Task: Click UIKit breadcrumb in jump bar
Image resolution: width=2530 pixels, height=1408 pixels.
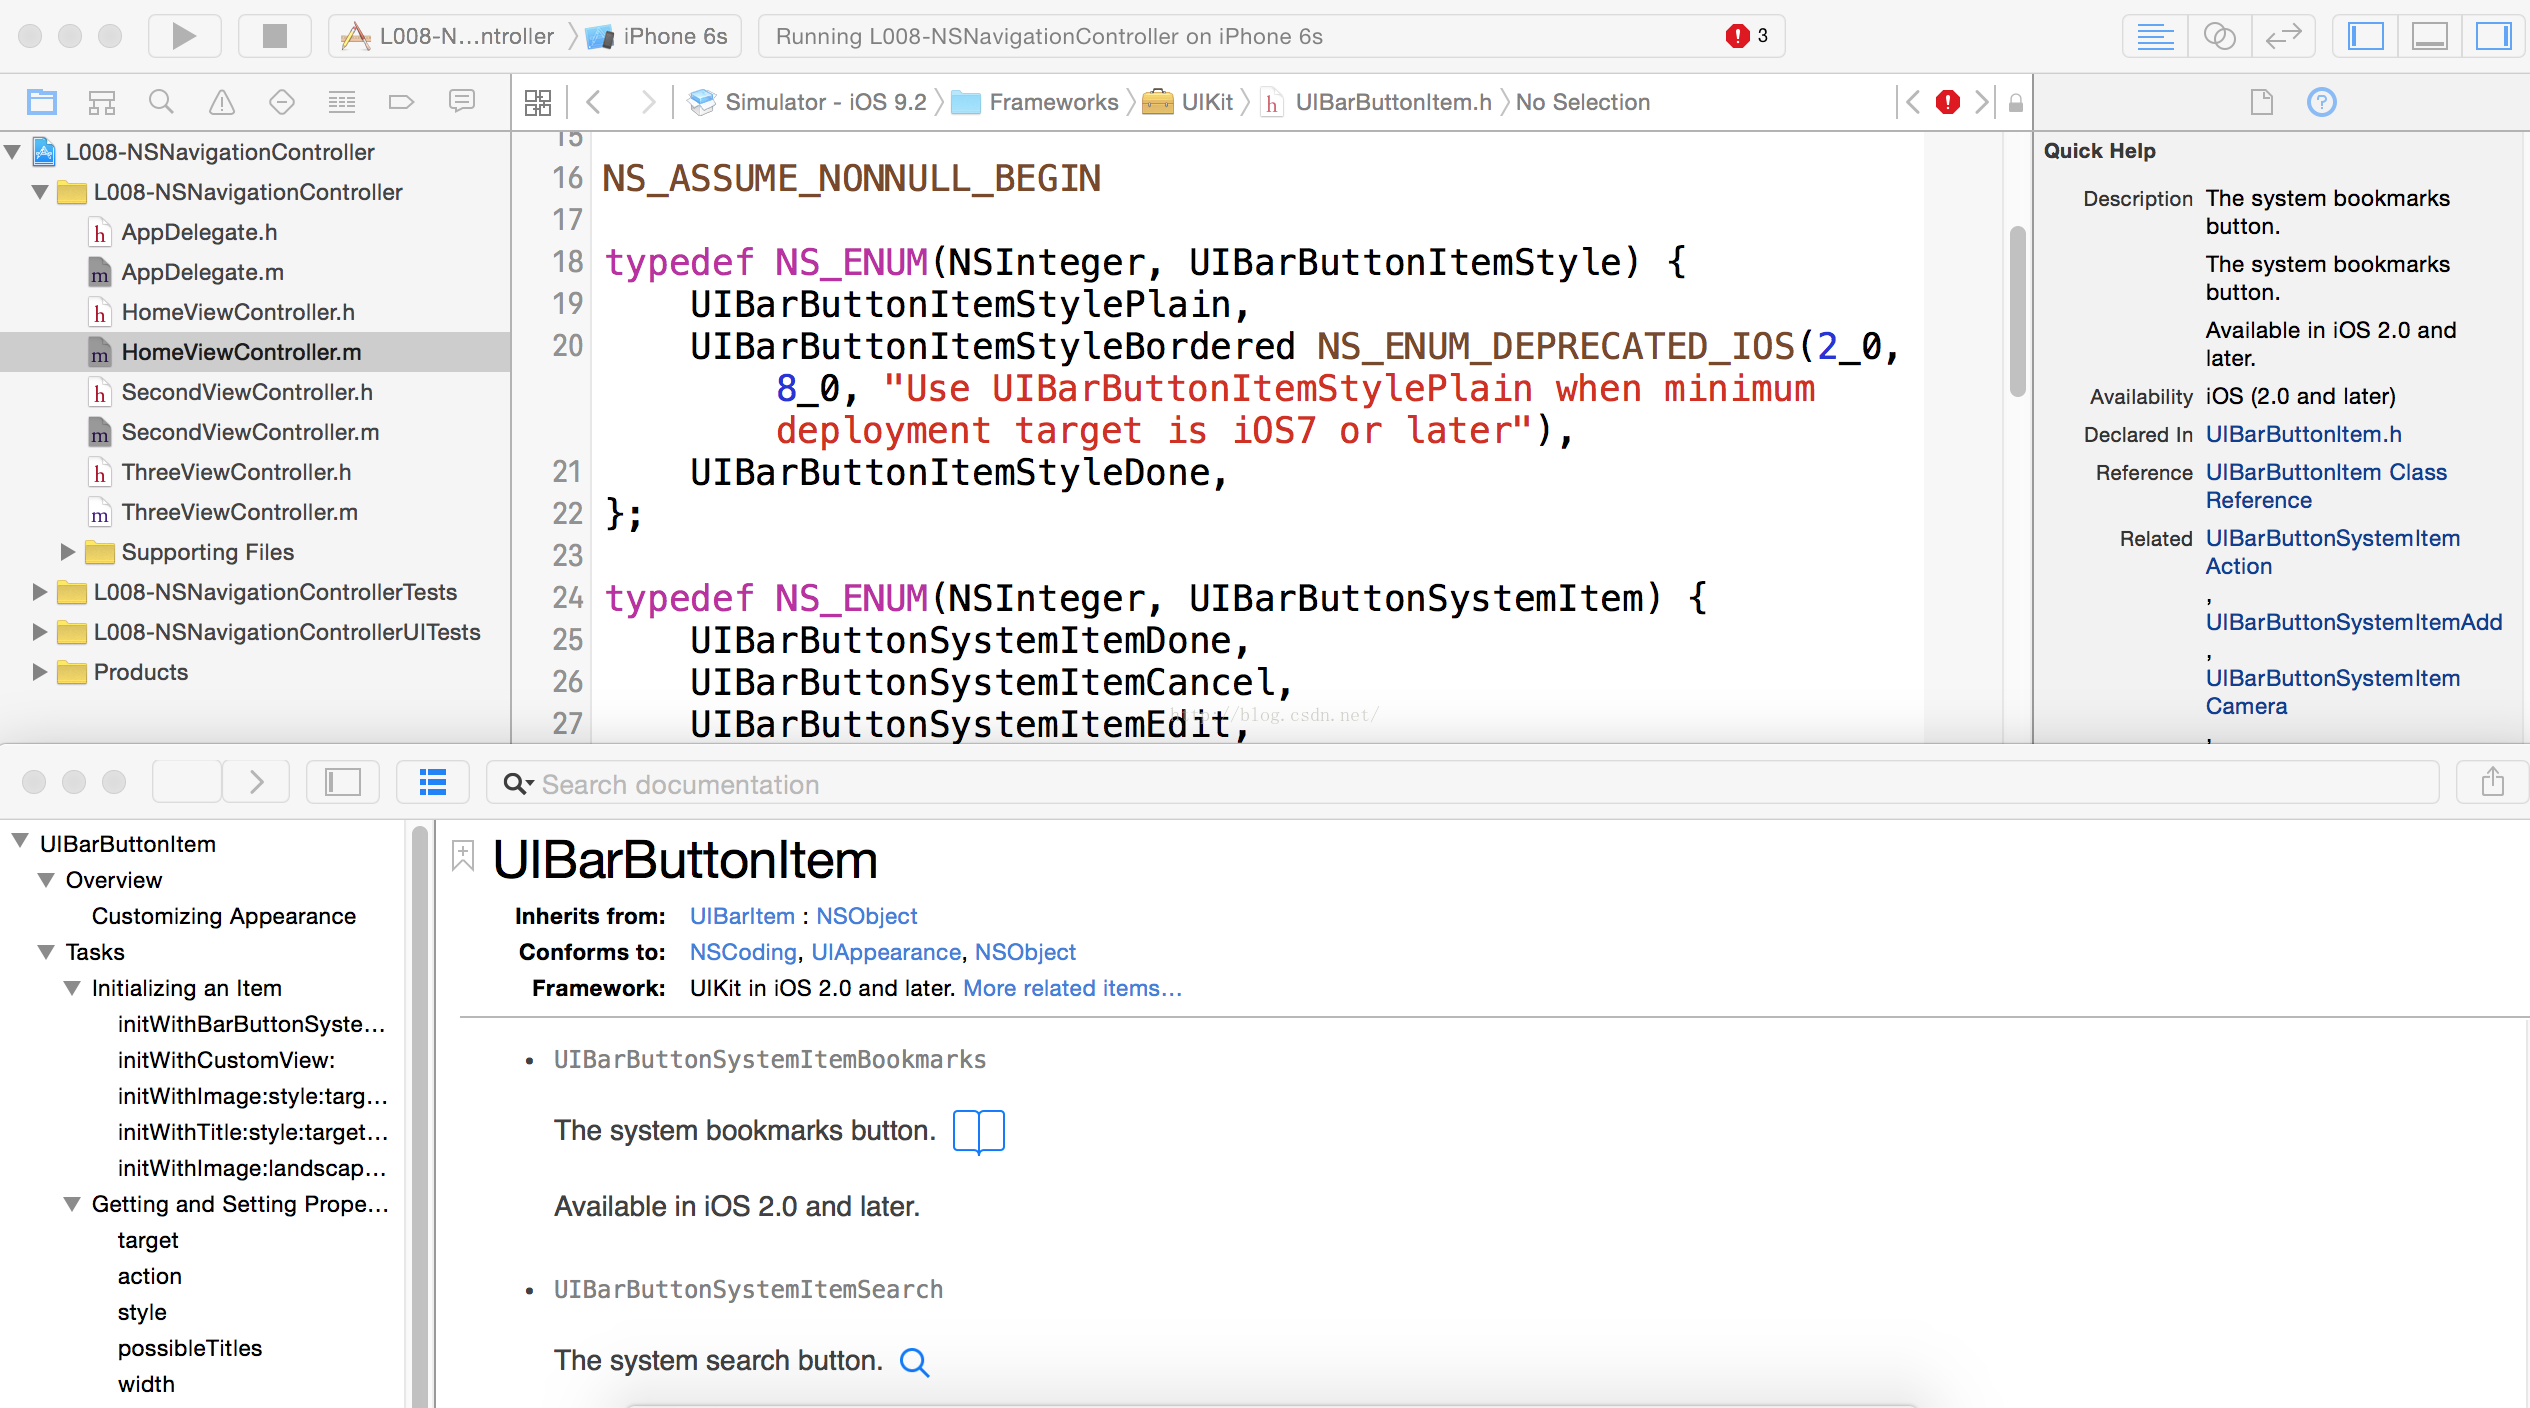Action: (x=1188, y=102)
